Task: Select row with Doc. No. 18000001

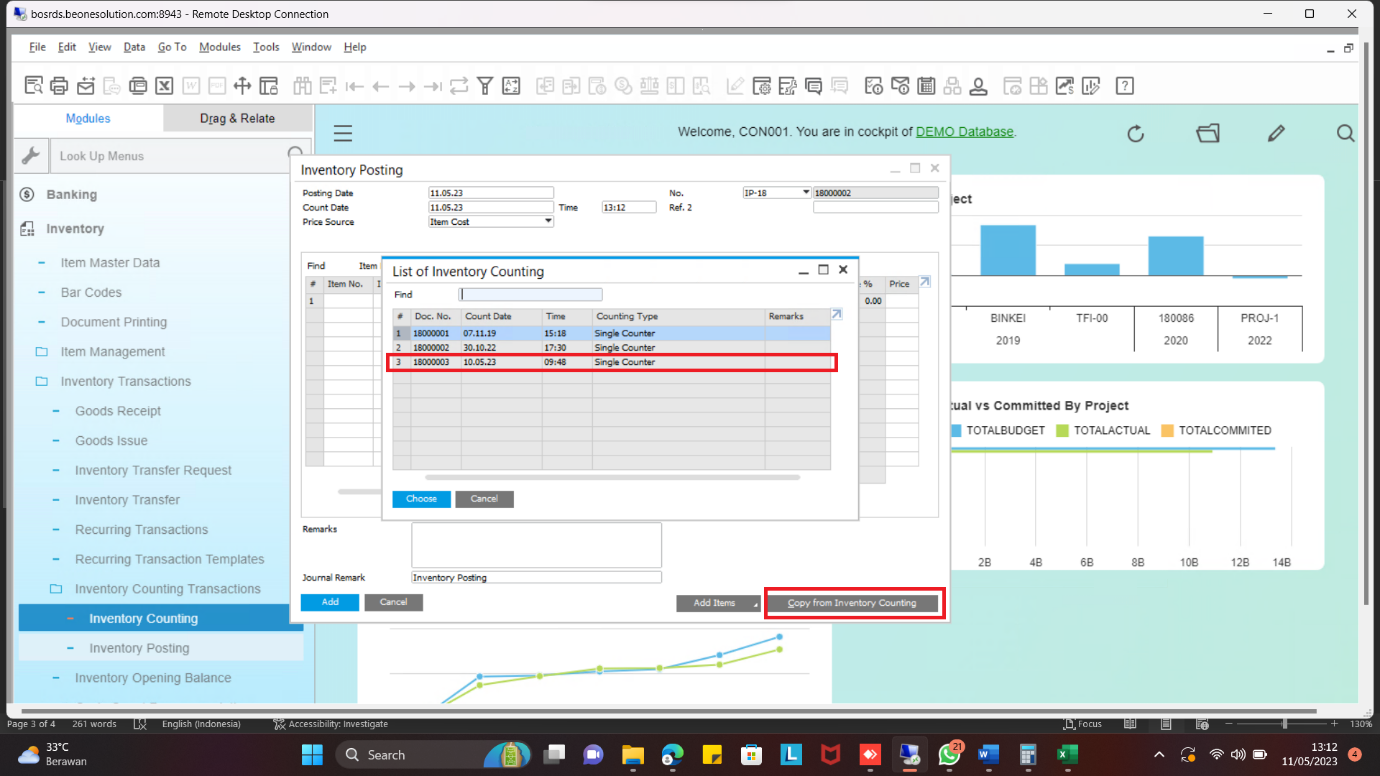Action: 611,333
